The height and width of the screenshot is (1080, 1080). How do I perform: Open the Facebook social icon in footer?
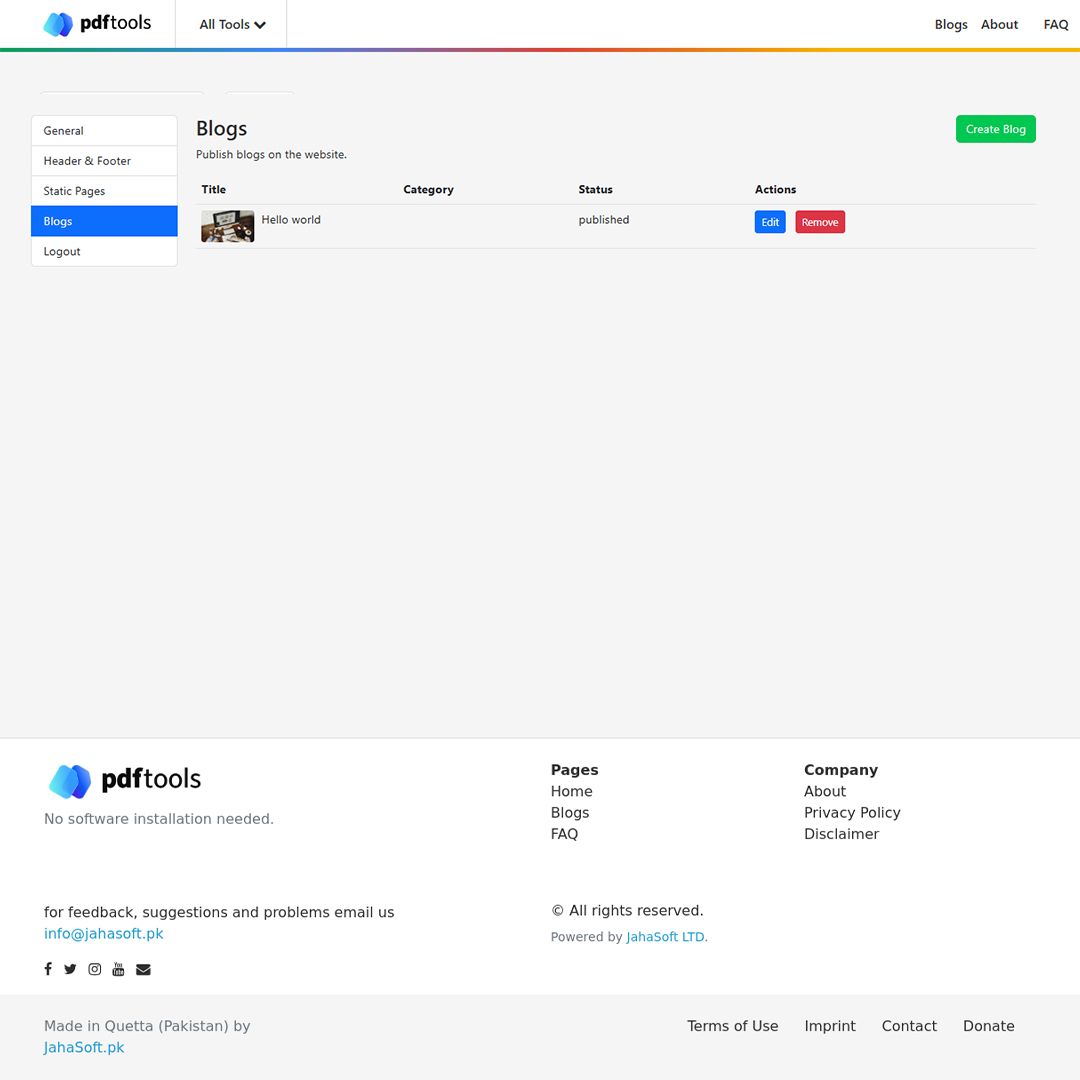48,969
